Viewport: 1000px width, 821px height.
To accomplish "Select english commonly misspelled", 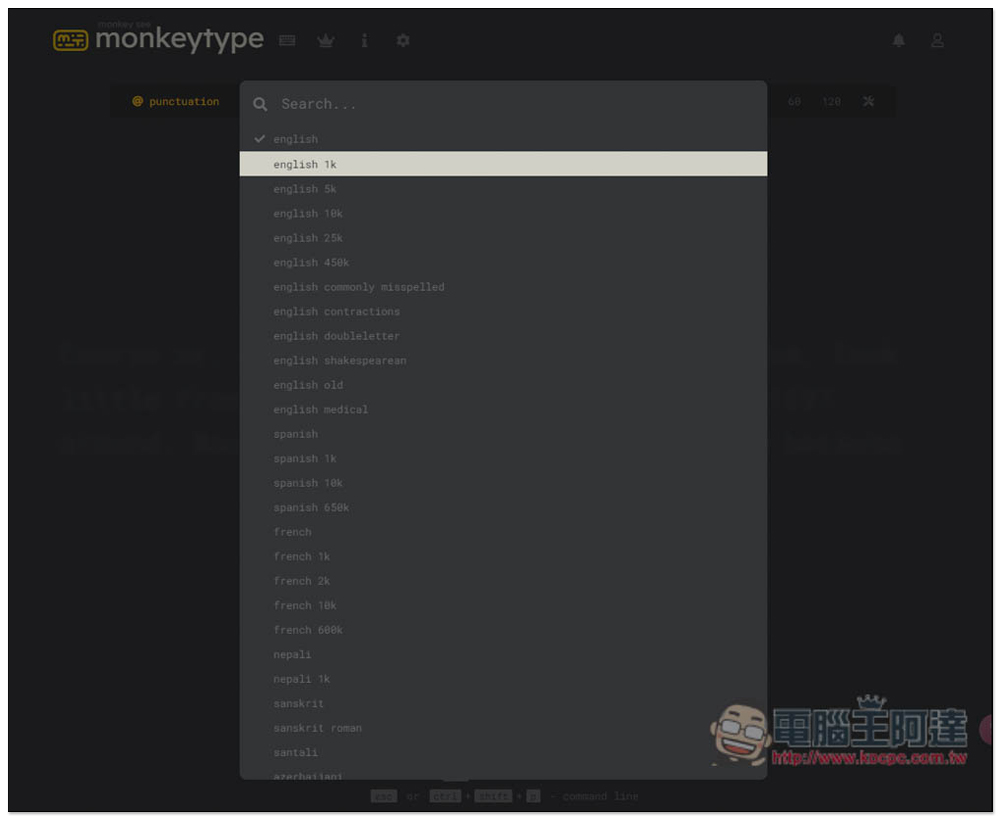I will click(x=503, y=287).
